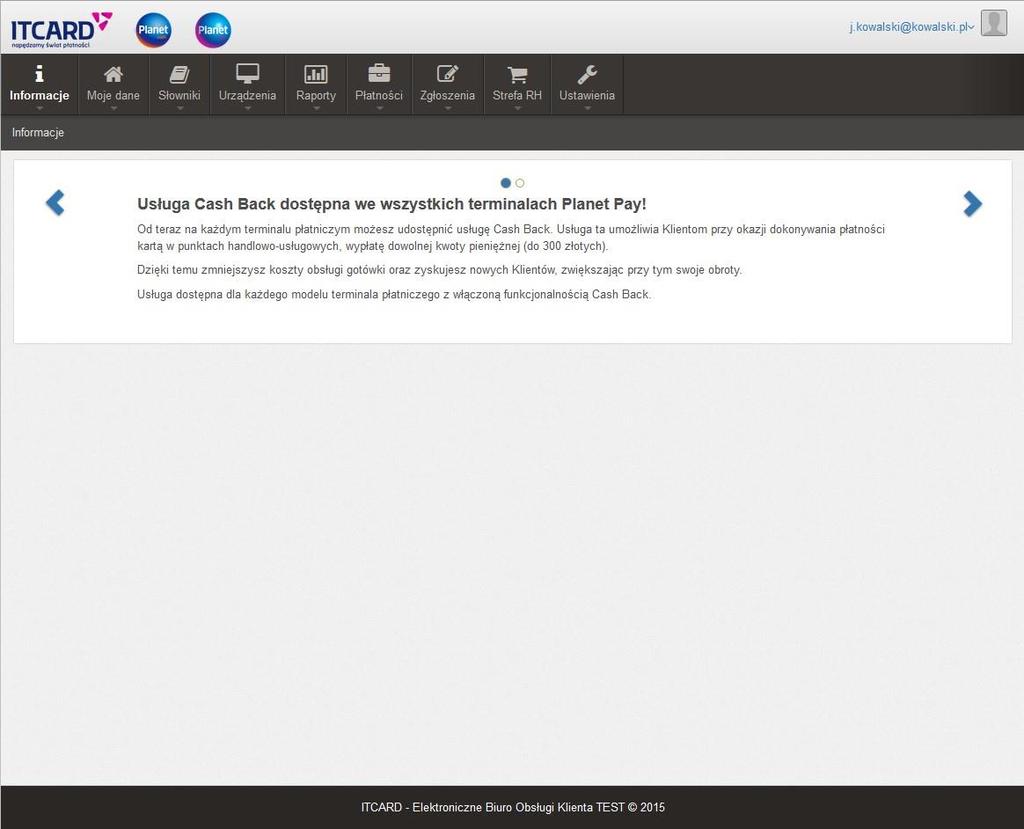
Task: Click the ITCARD logo
Action: point(61,30)
